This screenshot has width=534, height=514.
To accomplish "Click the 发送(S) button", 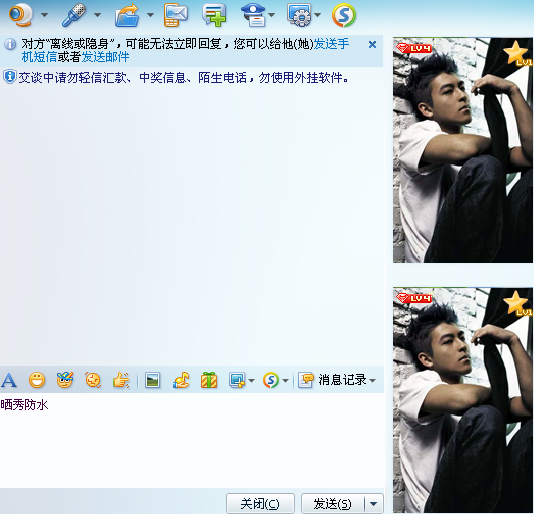I will click(x=332, y=503).
